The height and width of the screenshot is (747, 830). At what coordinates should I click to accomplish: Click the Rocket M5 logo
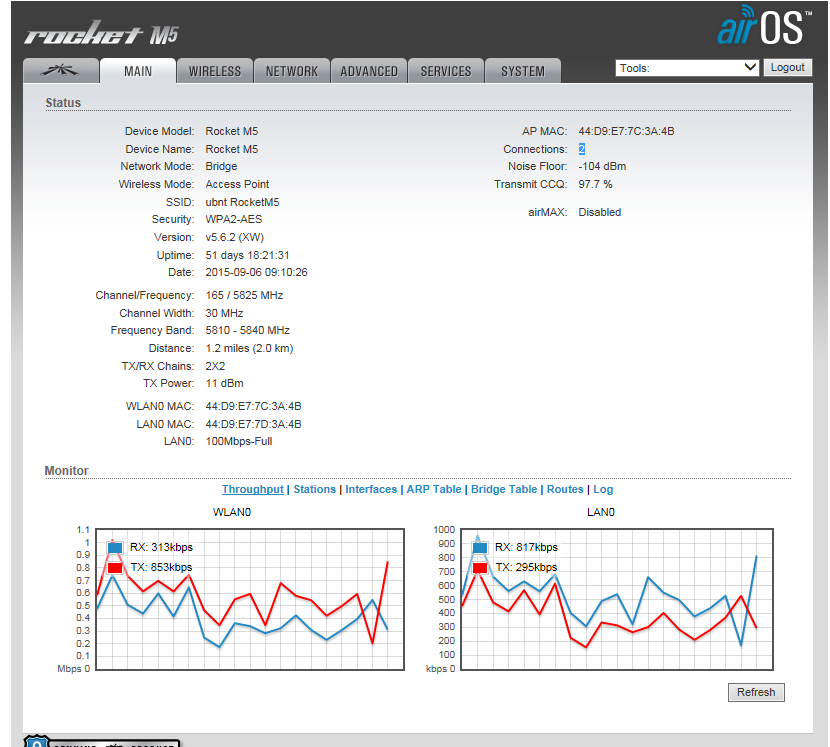tap(102, 34)
